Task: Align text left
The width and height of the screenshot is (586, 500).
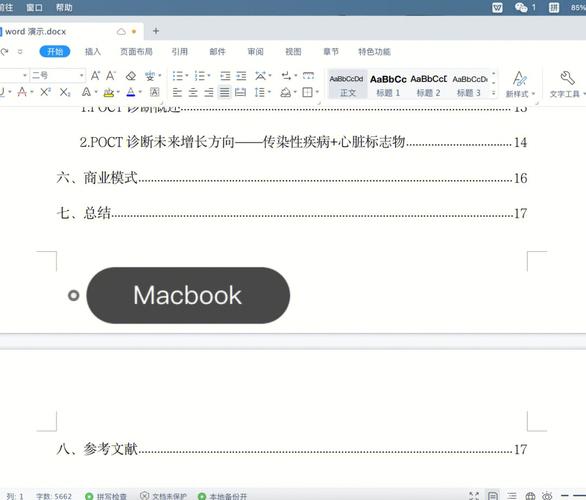Action: (177, 92)
